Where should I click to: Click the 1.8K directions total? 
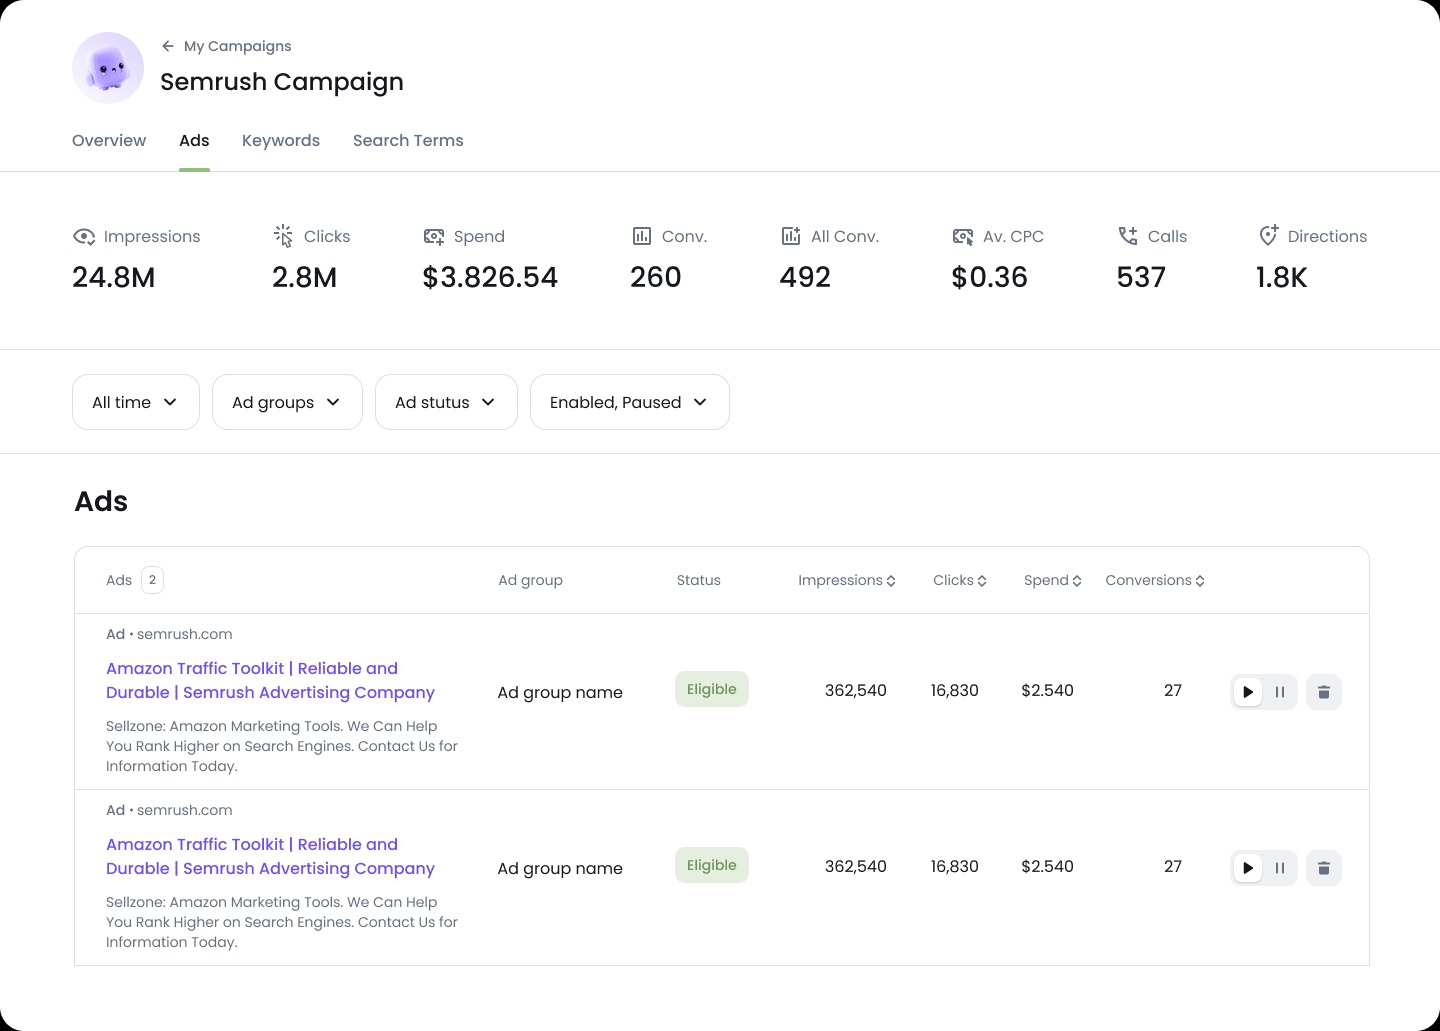click(x=1282, y=277)
